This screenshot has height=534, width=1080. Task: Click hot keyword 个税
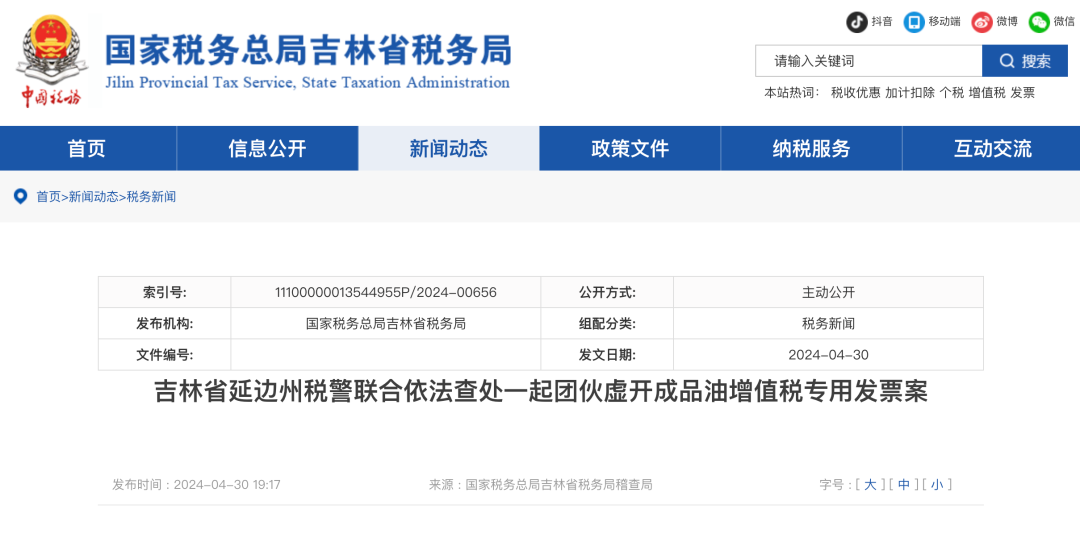click(x=951, y=93)
